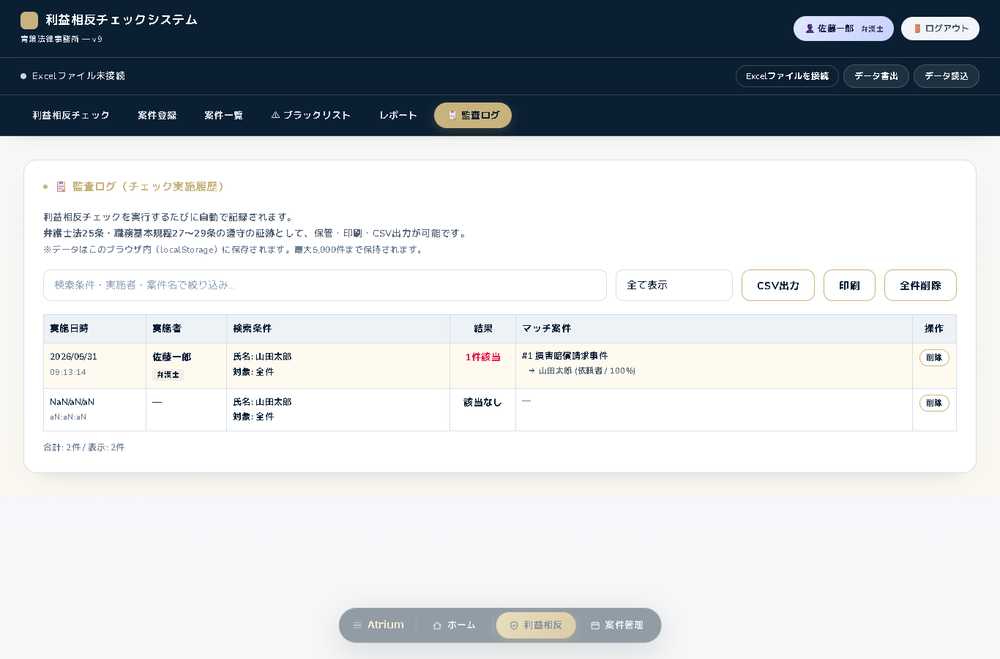Screen dimensions: 1000x659
Task: Click the 09:13:14 time value
Action: pos(68,372)
